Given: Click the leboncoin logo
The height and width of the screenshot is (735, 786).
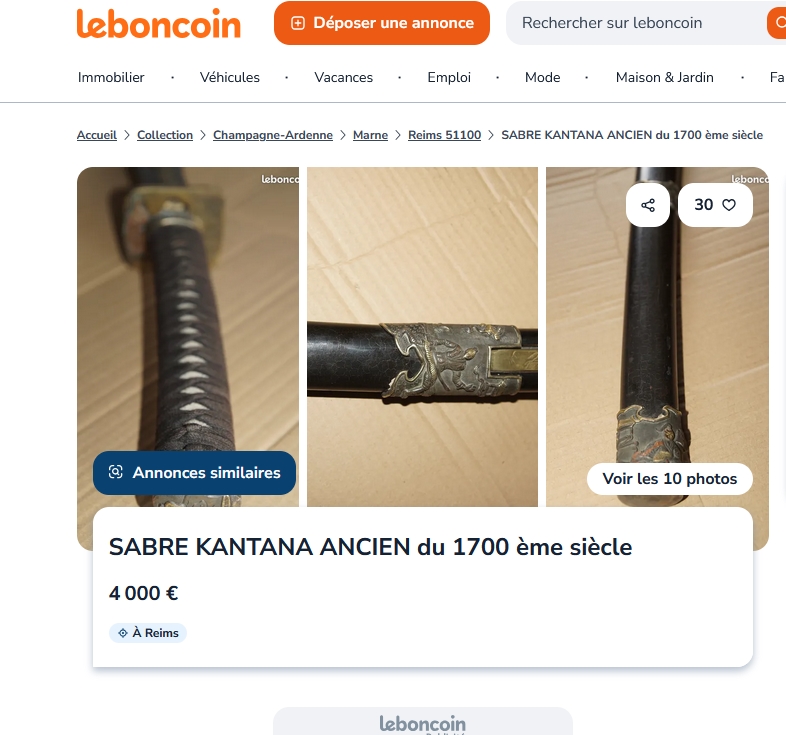Looking at the screenshot, I should click(x=158, y=23).
